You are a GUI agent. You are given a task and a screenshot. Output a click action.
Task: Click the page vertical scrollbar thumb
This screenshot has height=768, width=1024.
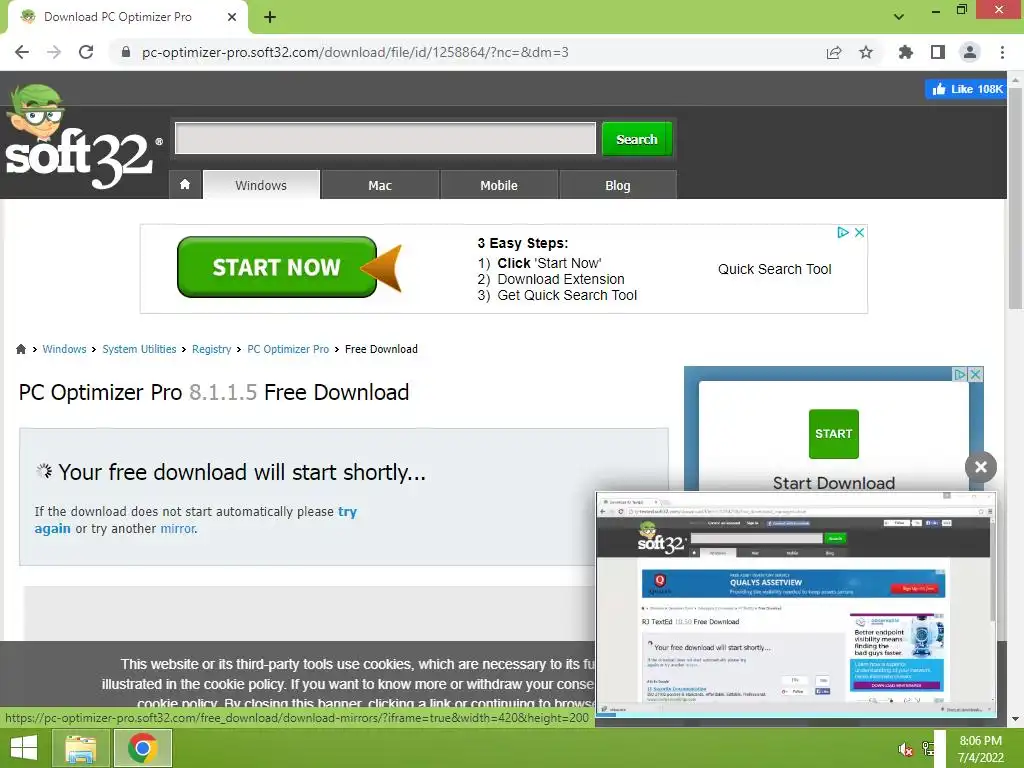click(x=1015, y=196)
